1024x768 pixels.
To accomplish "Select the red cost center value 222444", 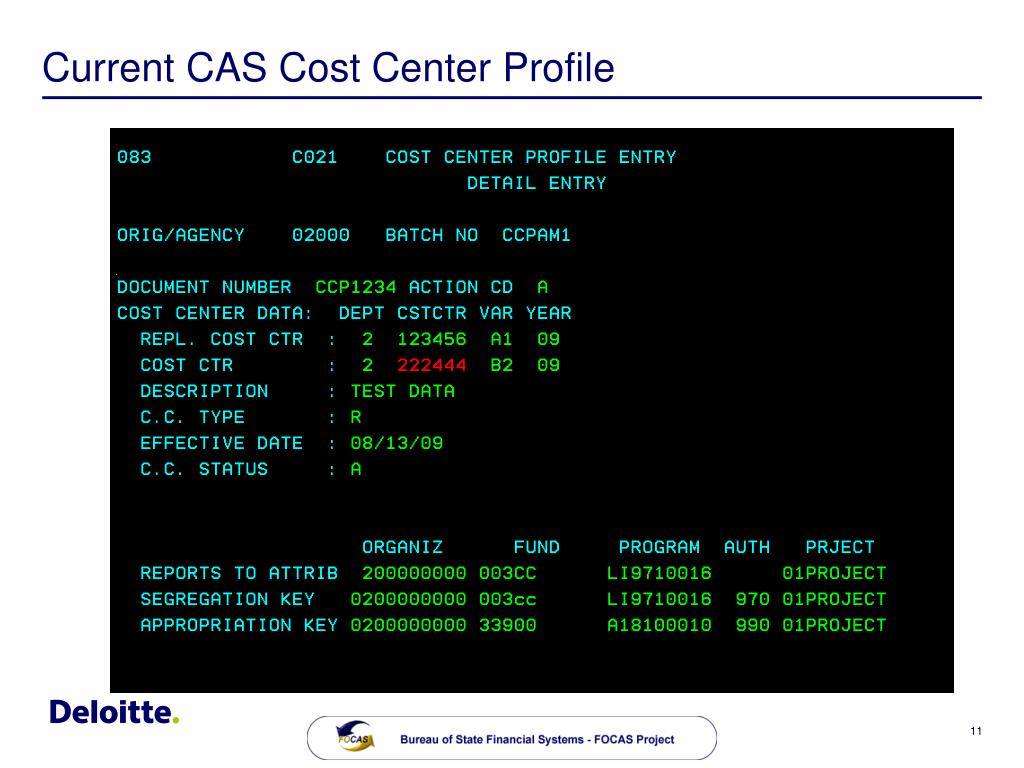I will click(x=432, y=365).
